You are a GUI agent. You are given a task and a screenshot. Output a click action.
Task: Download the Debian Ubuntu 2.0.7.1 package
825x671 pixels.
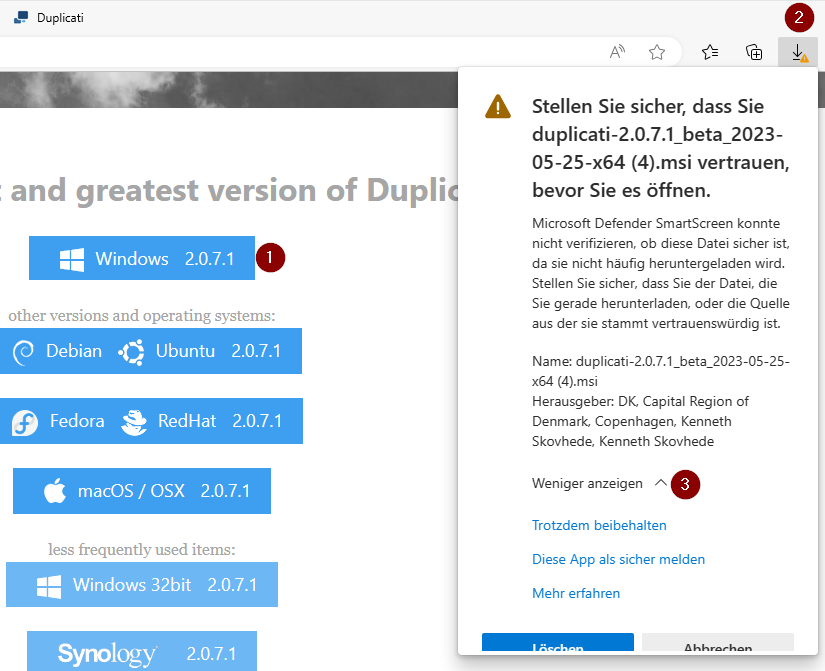click(150, 351)
